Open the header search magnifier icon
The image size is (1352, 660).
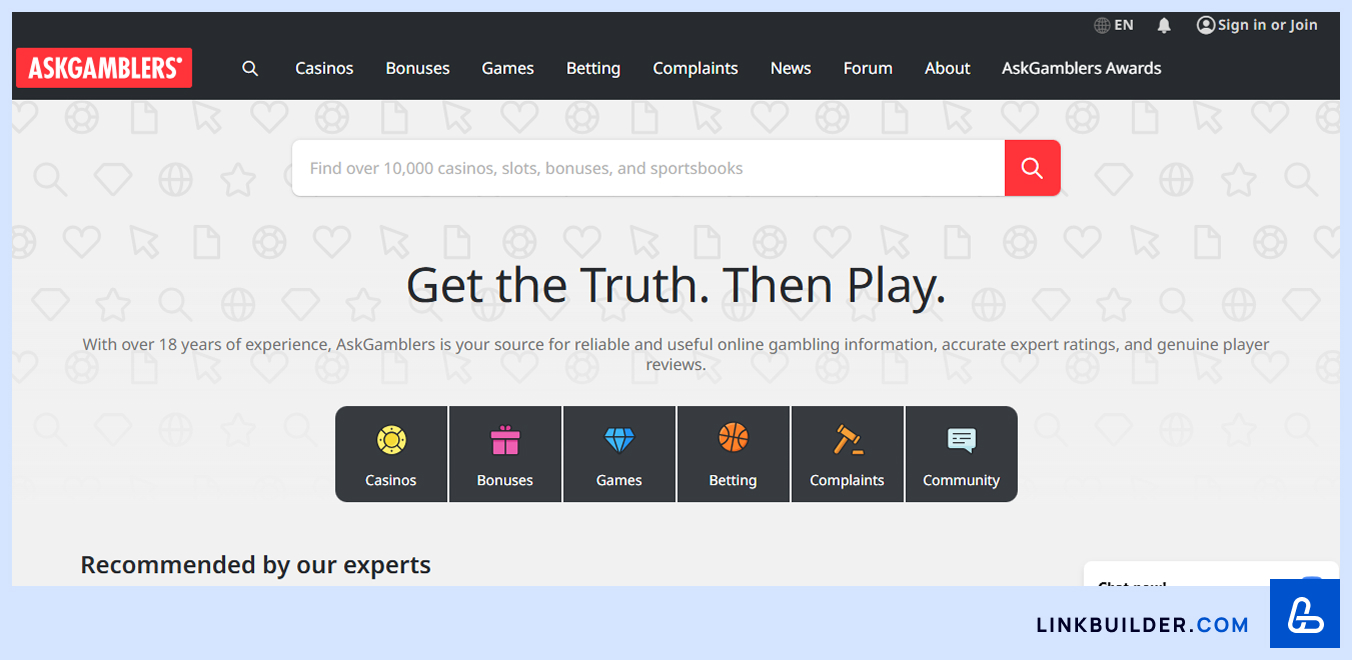click(250, 68)
